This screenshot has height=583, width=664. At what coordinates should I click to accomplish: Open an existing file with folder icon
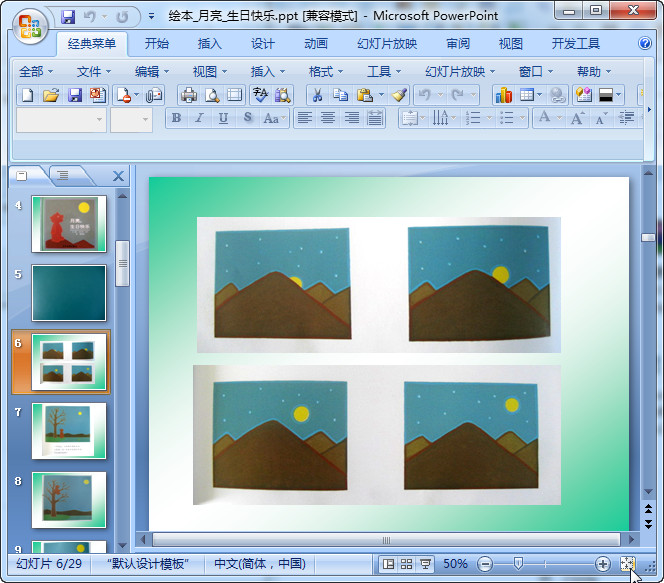point(51,95)
